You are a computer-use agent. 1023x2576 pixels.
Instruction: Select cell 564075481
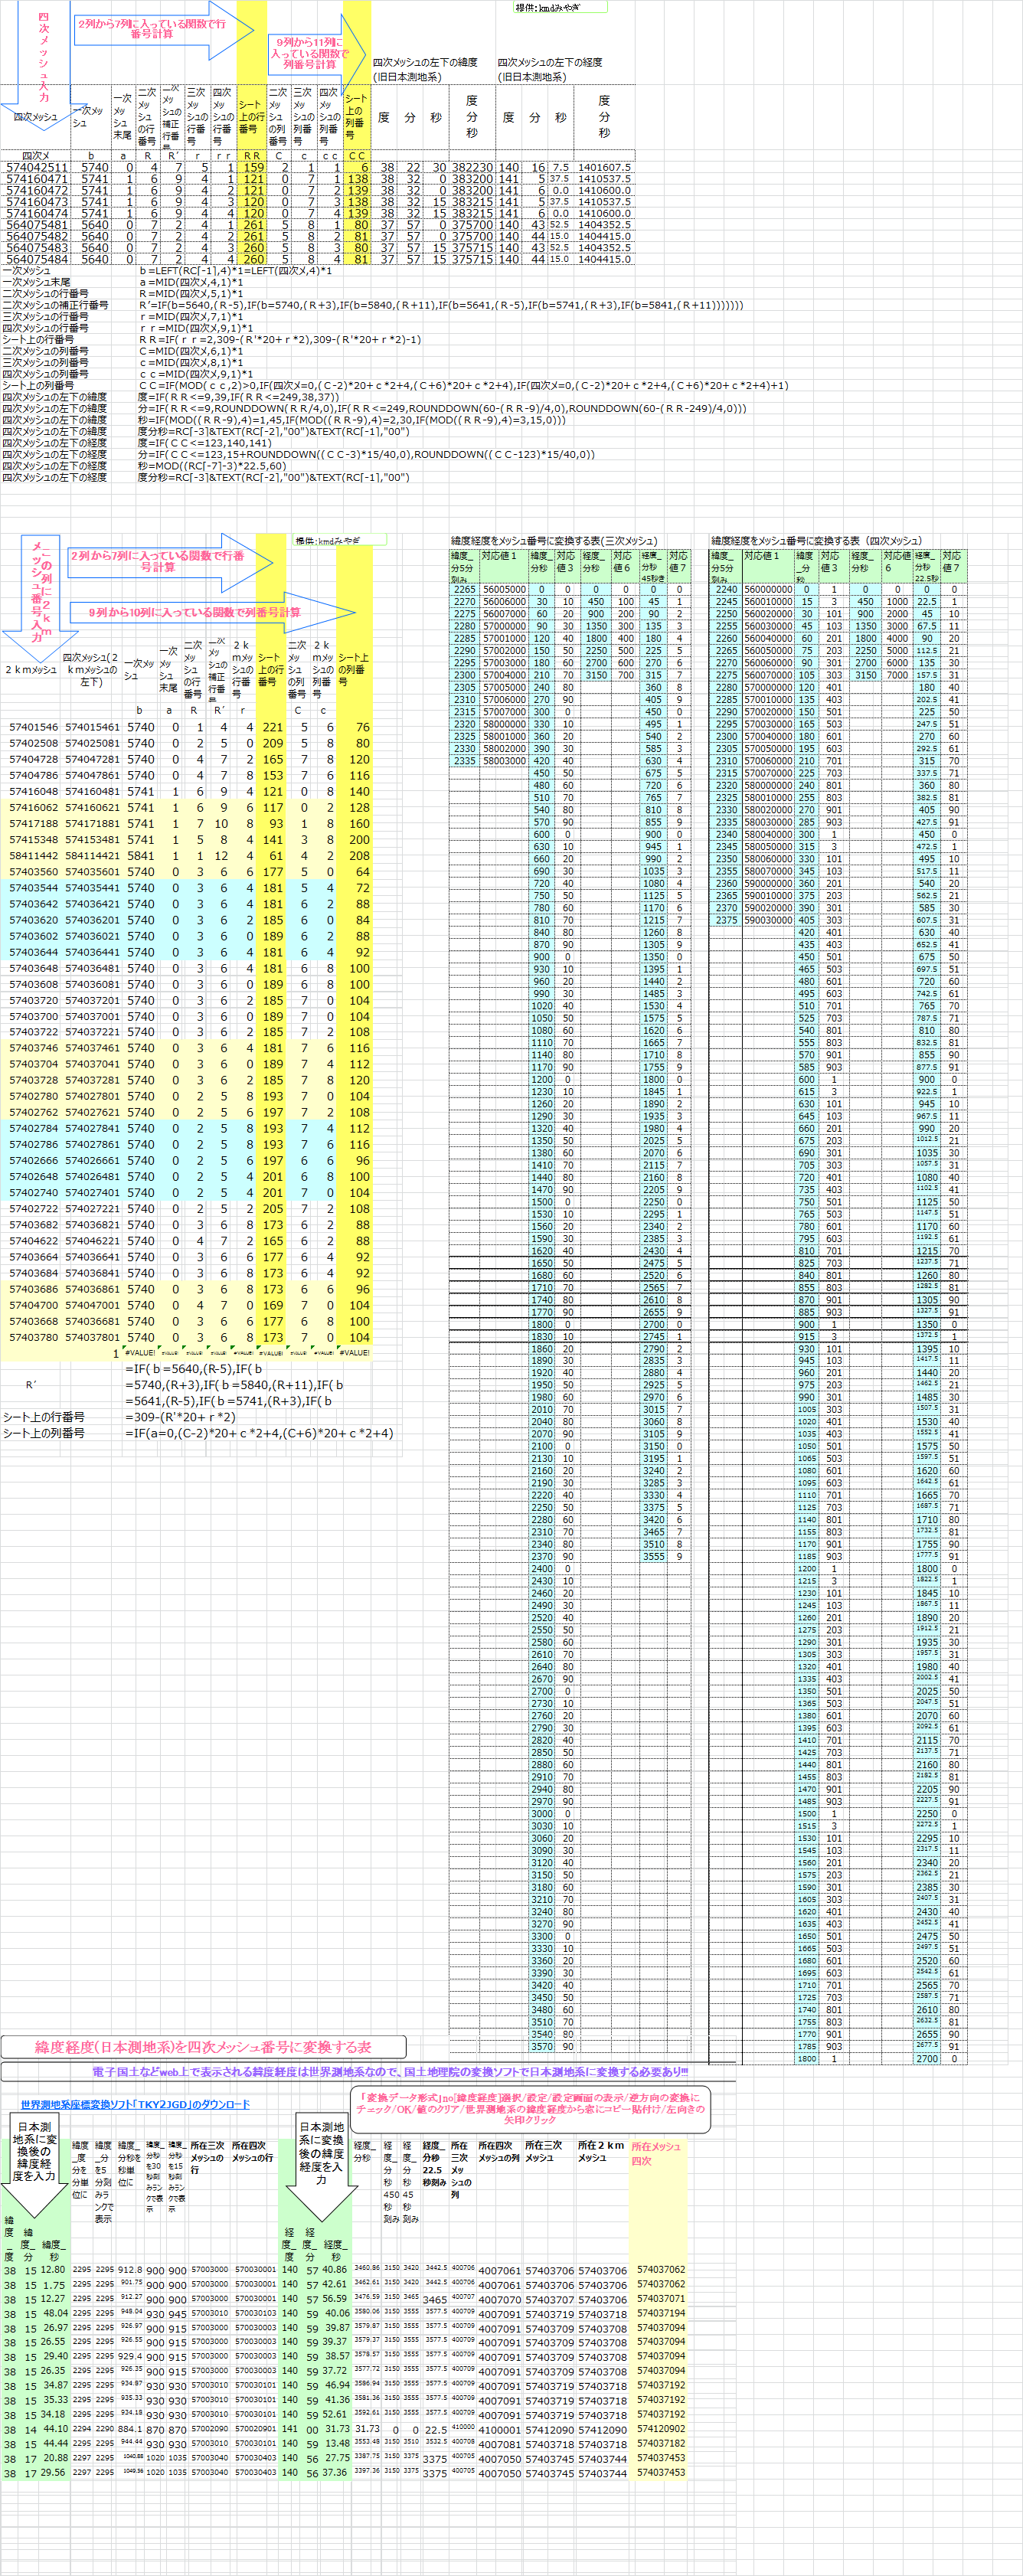pos(37,225)
